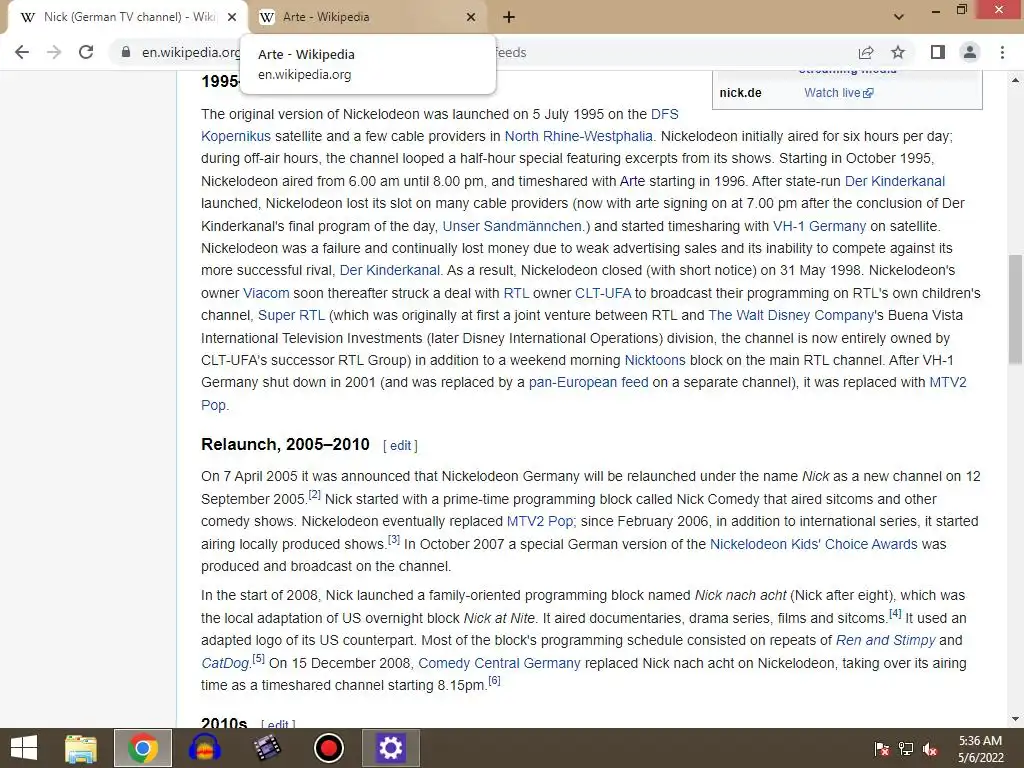Image resolution: width=1024 pixels, height=768 pixels.
Task: Open the taskbar clock showing 5:36 AM
Action: click(980, 748)
